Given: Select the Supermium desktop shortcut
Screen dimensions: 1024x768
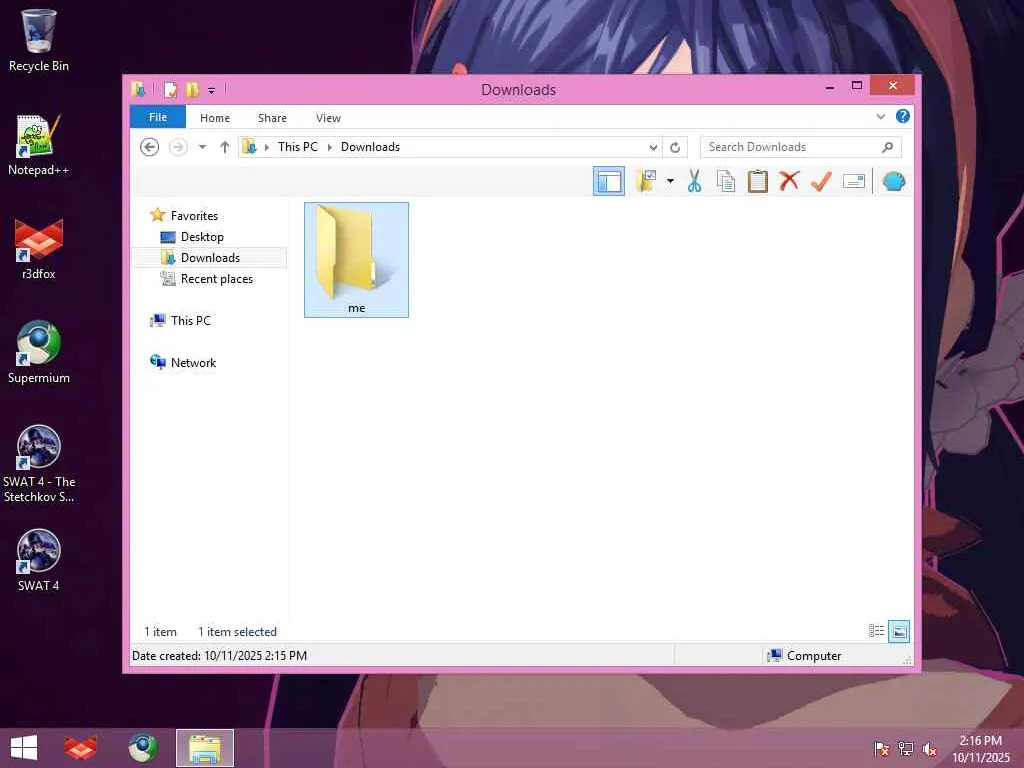Looking at the screenshot, I should 39,353.
